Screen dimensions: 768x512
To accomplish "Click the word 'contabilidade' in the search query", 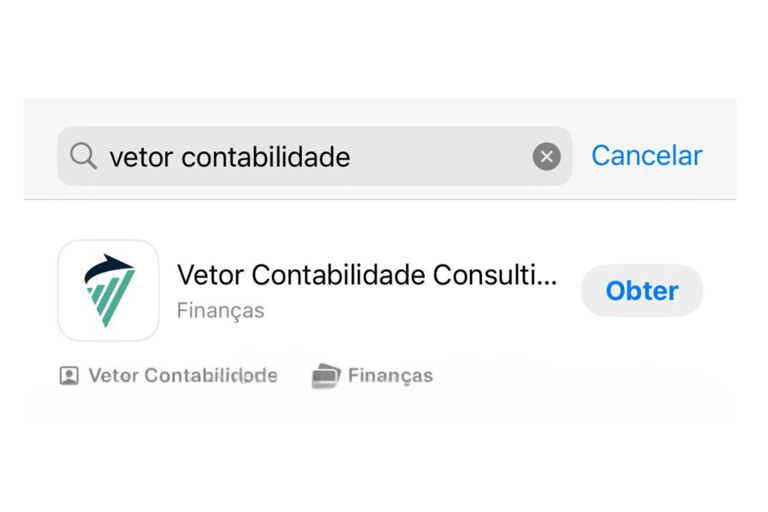I will [x=265, y=157].
